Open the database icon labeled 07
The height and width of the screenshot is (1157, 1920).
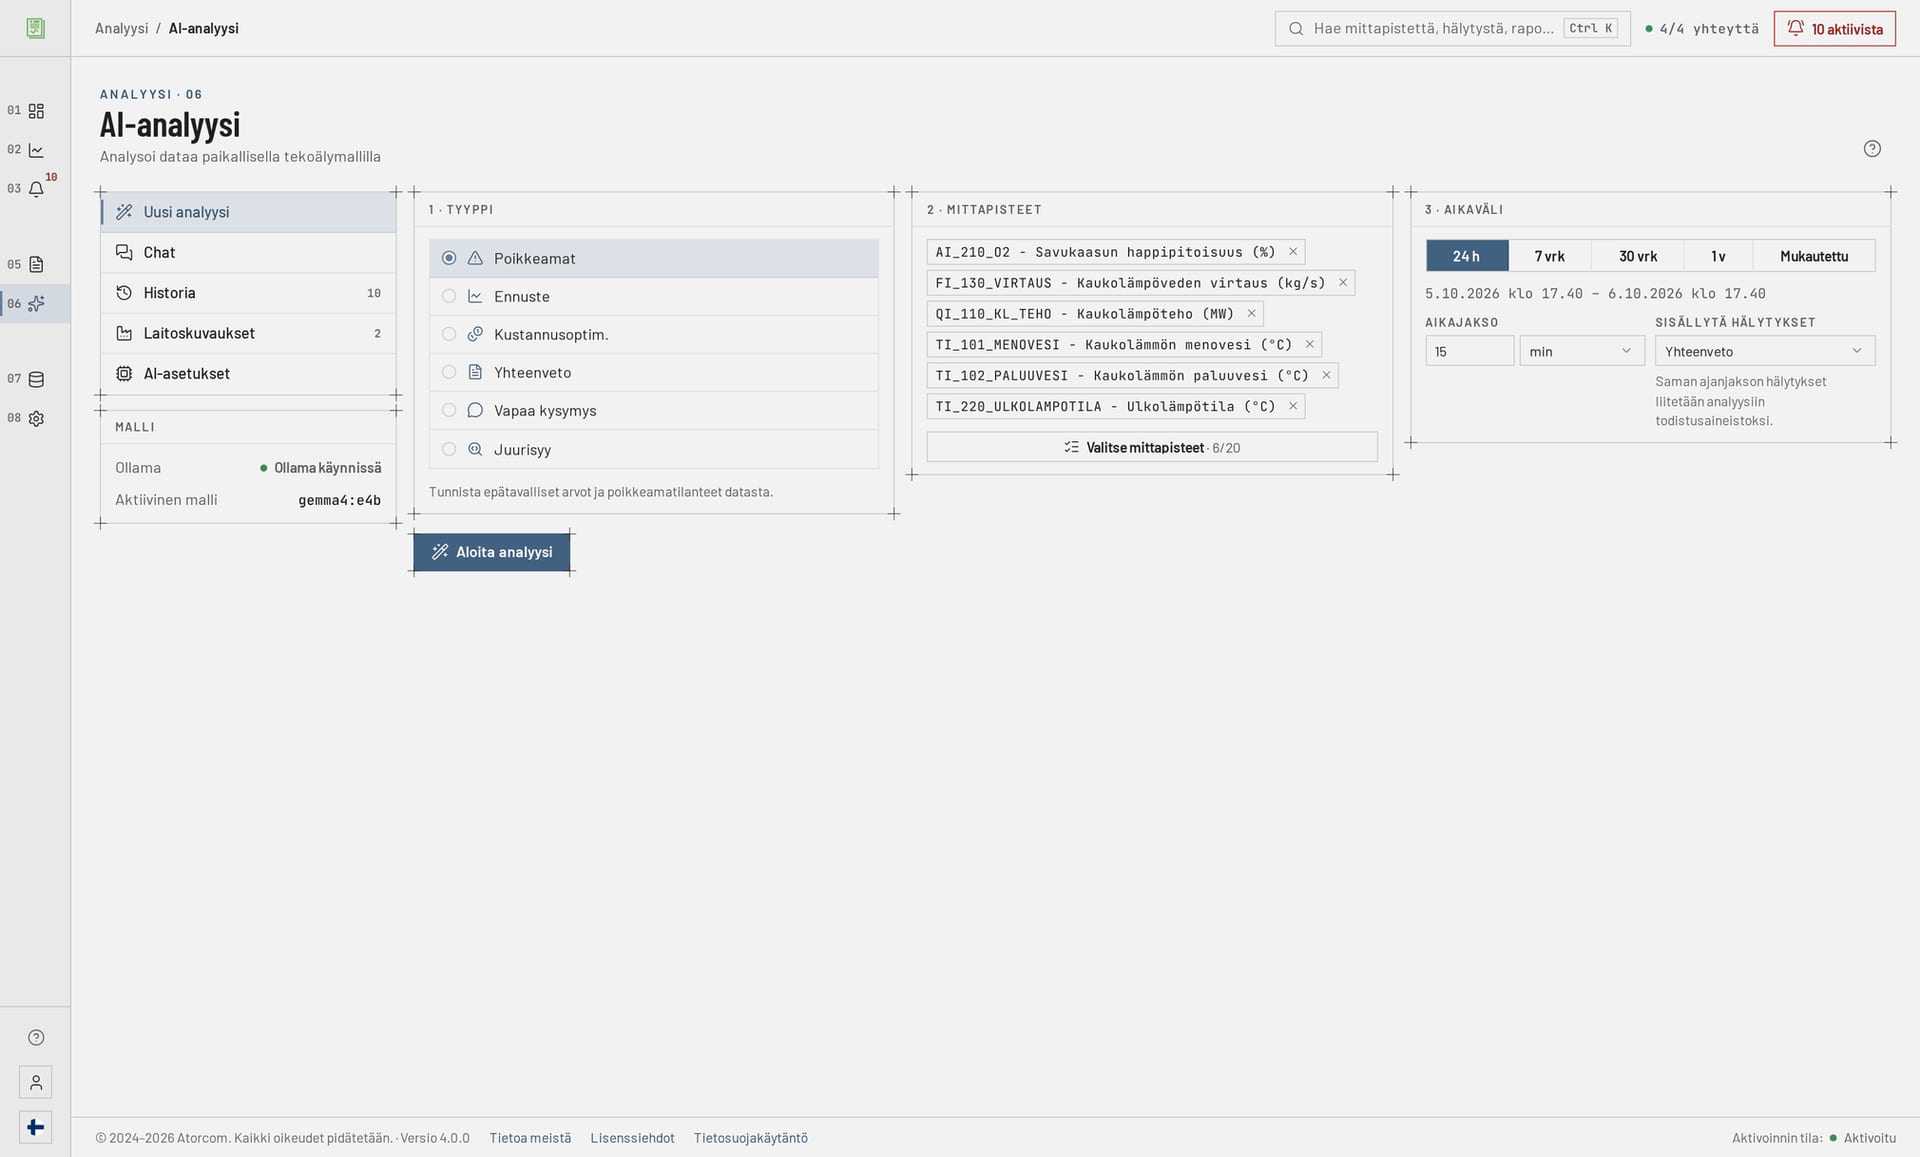coord(36,379)
